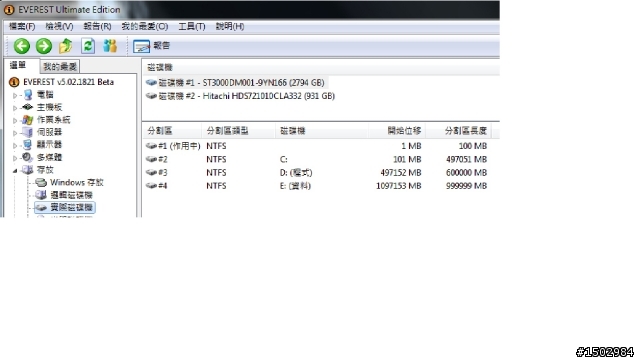Click the 497152 MB start offset value
The width and height of the screenshot is (640, 360).
pos(401,173)
